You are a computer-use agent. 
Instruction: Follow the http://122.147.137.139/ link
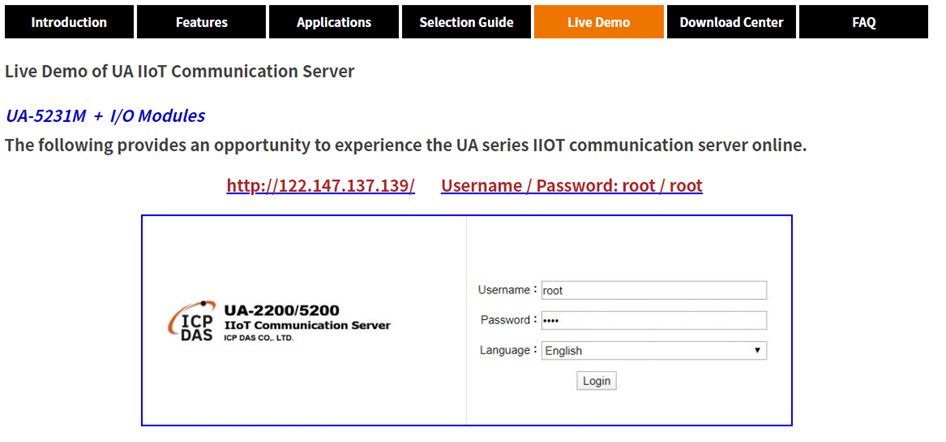click(321, 185)
